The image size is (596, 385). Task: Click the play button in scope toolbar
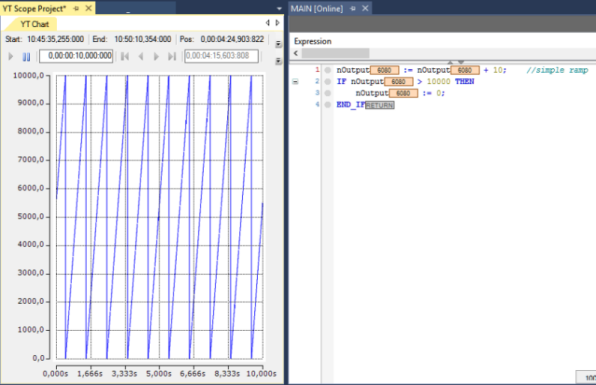click(x=11, y=57)
